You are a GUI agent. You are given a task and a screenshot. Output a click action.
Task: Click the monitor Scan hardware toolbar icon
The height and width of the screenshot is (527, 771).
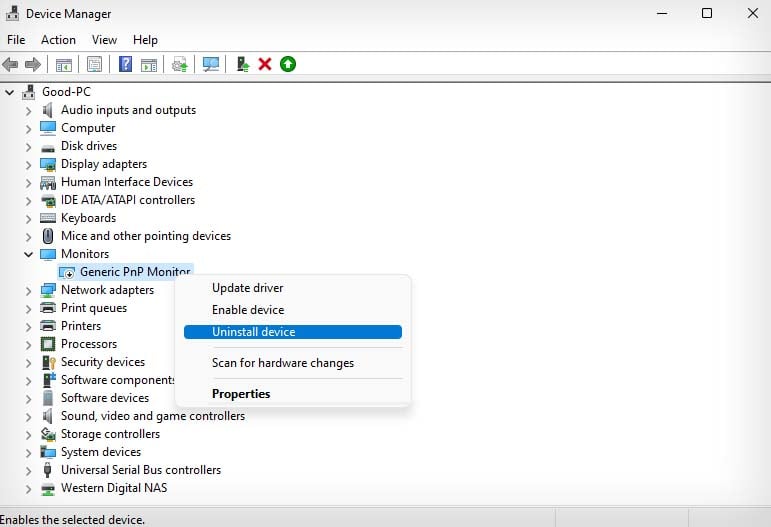click(211, 64)
